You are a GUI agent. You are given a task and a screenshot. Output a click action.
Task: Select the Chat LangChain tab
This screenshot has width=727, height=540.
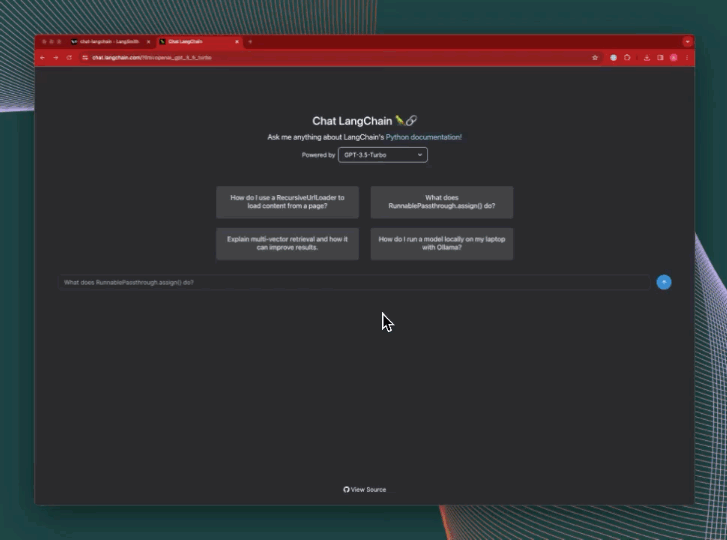point(199,42)
